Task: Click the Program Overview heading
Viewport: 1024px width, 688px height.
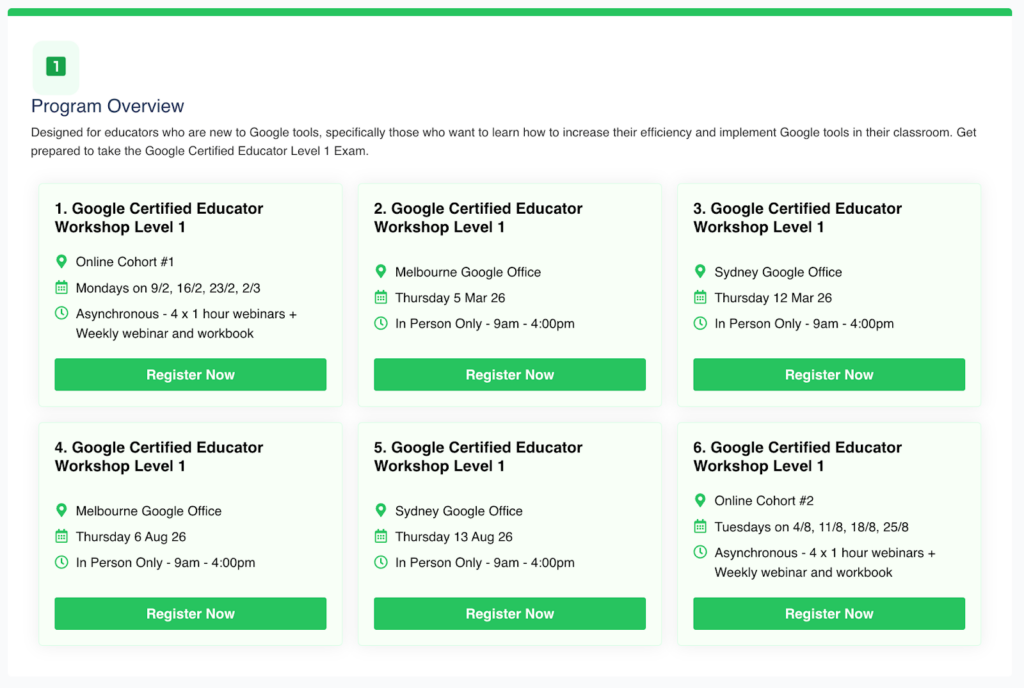Action: click(x=108, y=106)
